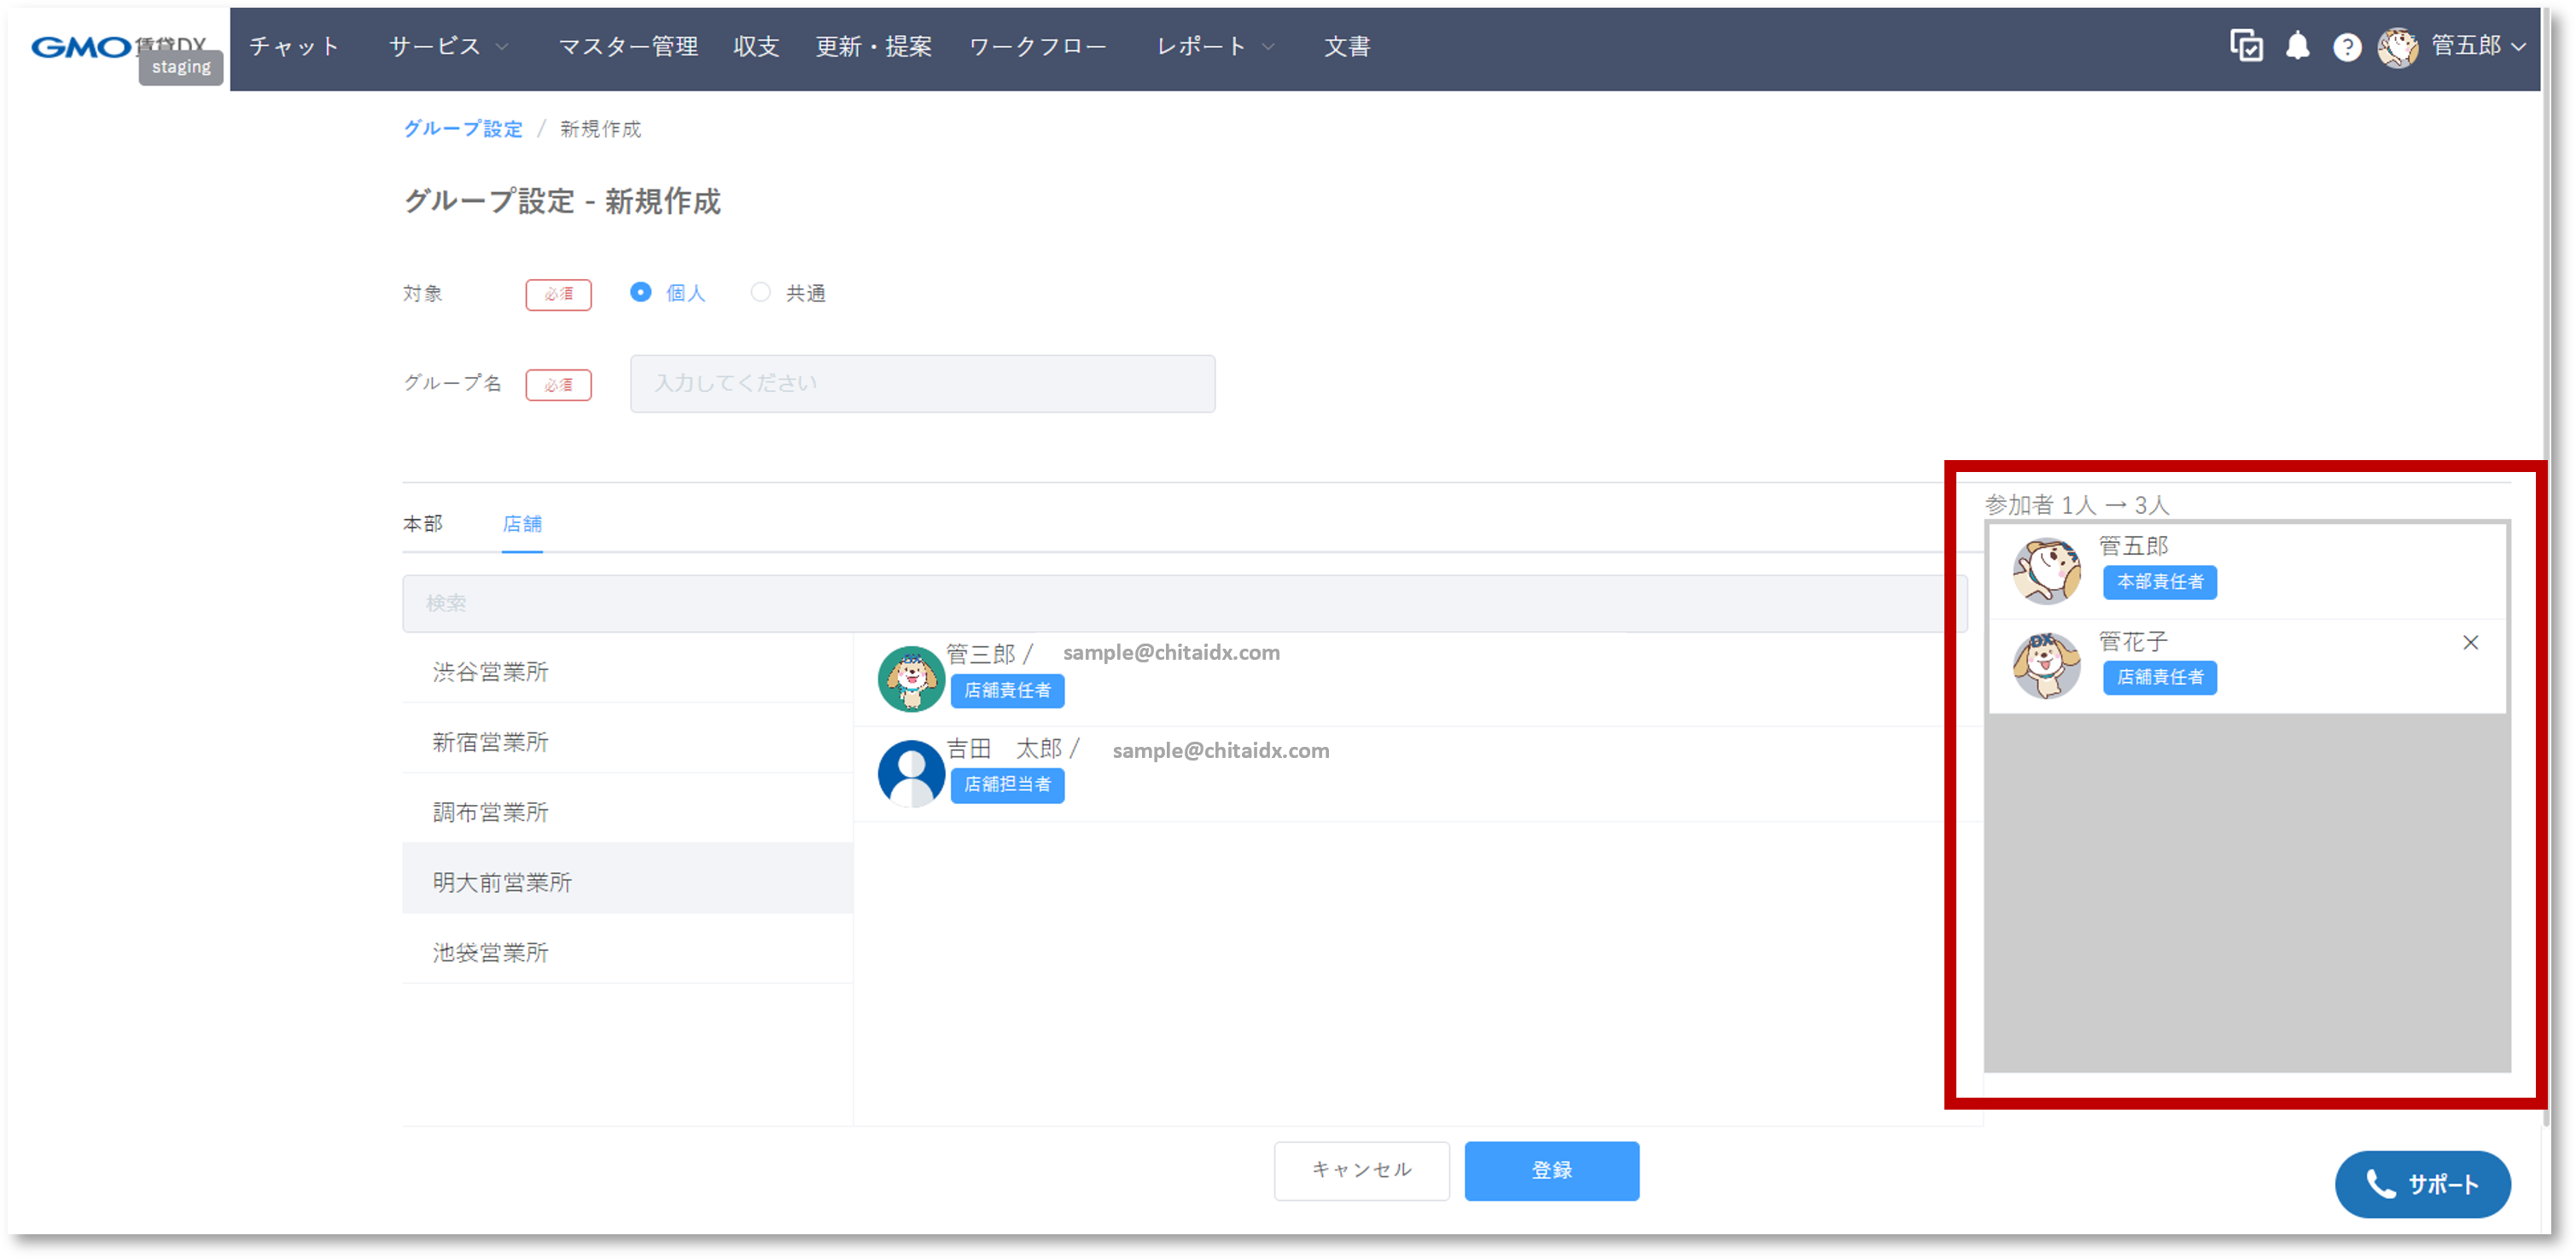Viewport: 2576px width, 1259px height.
Task: Select the 個人 radio button
Action: 641,292
